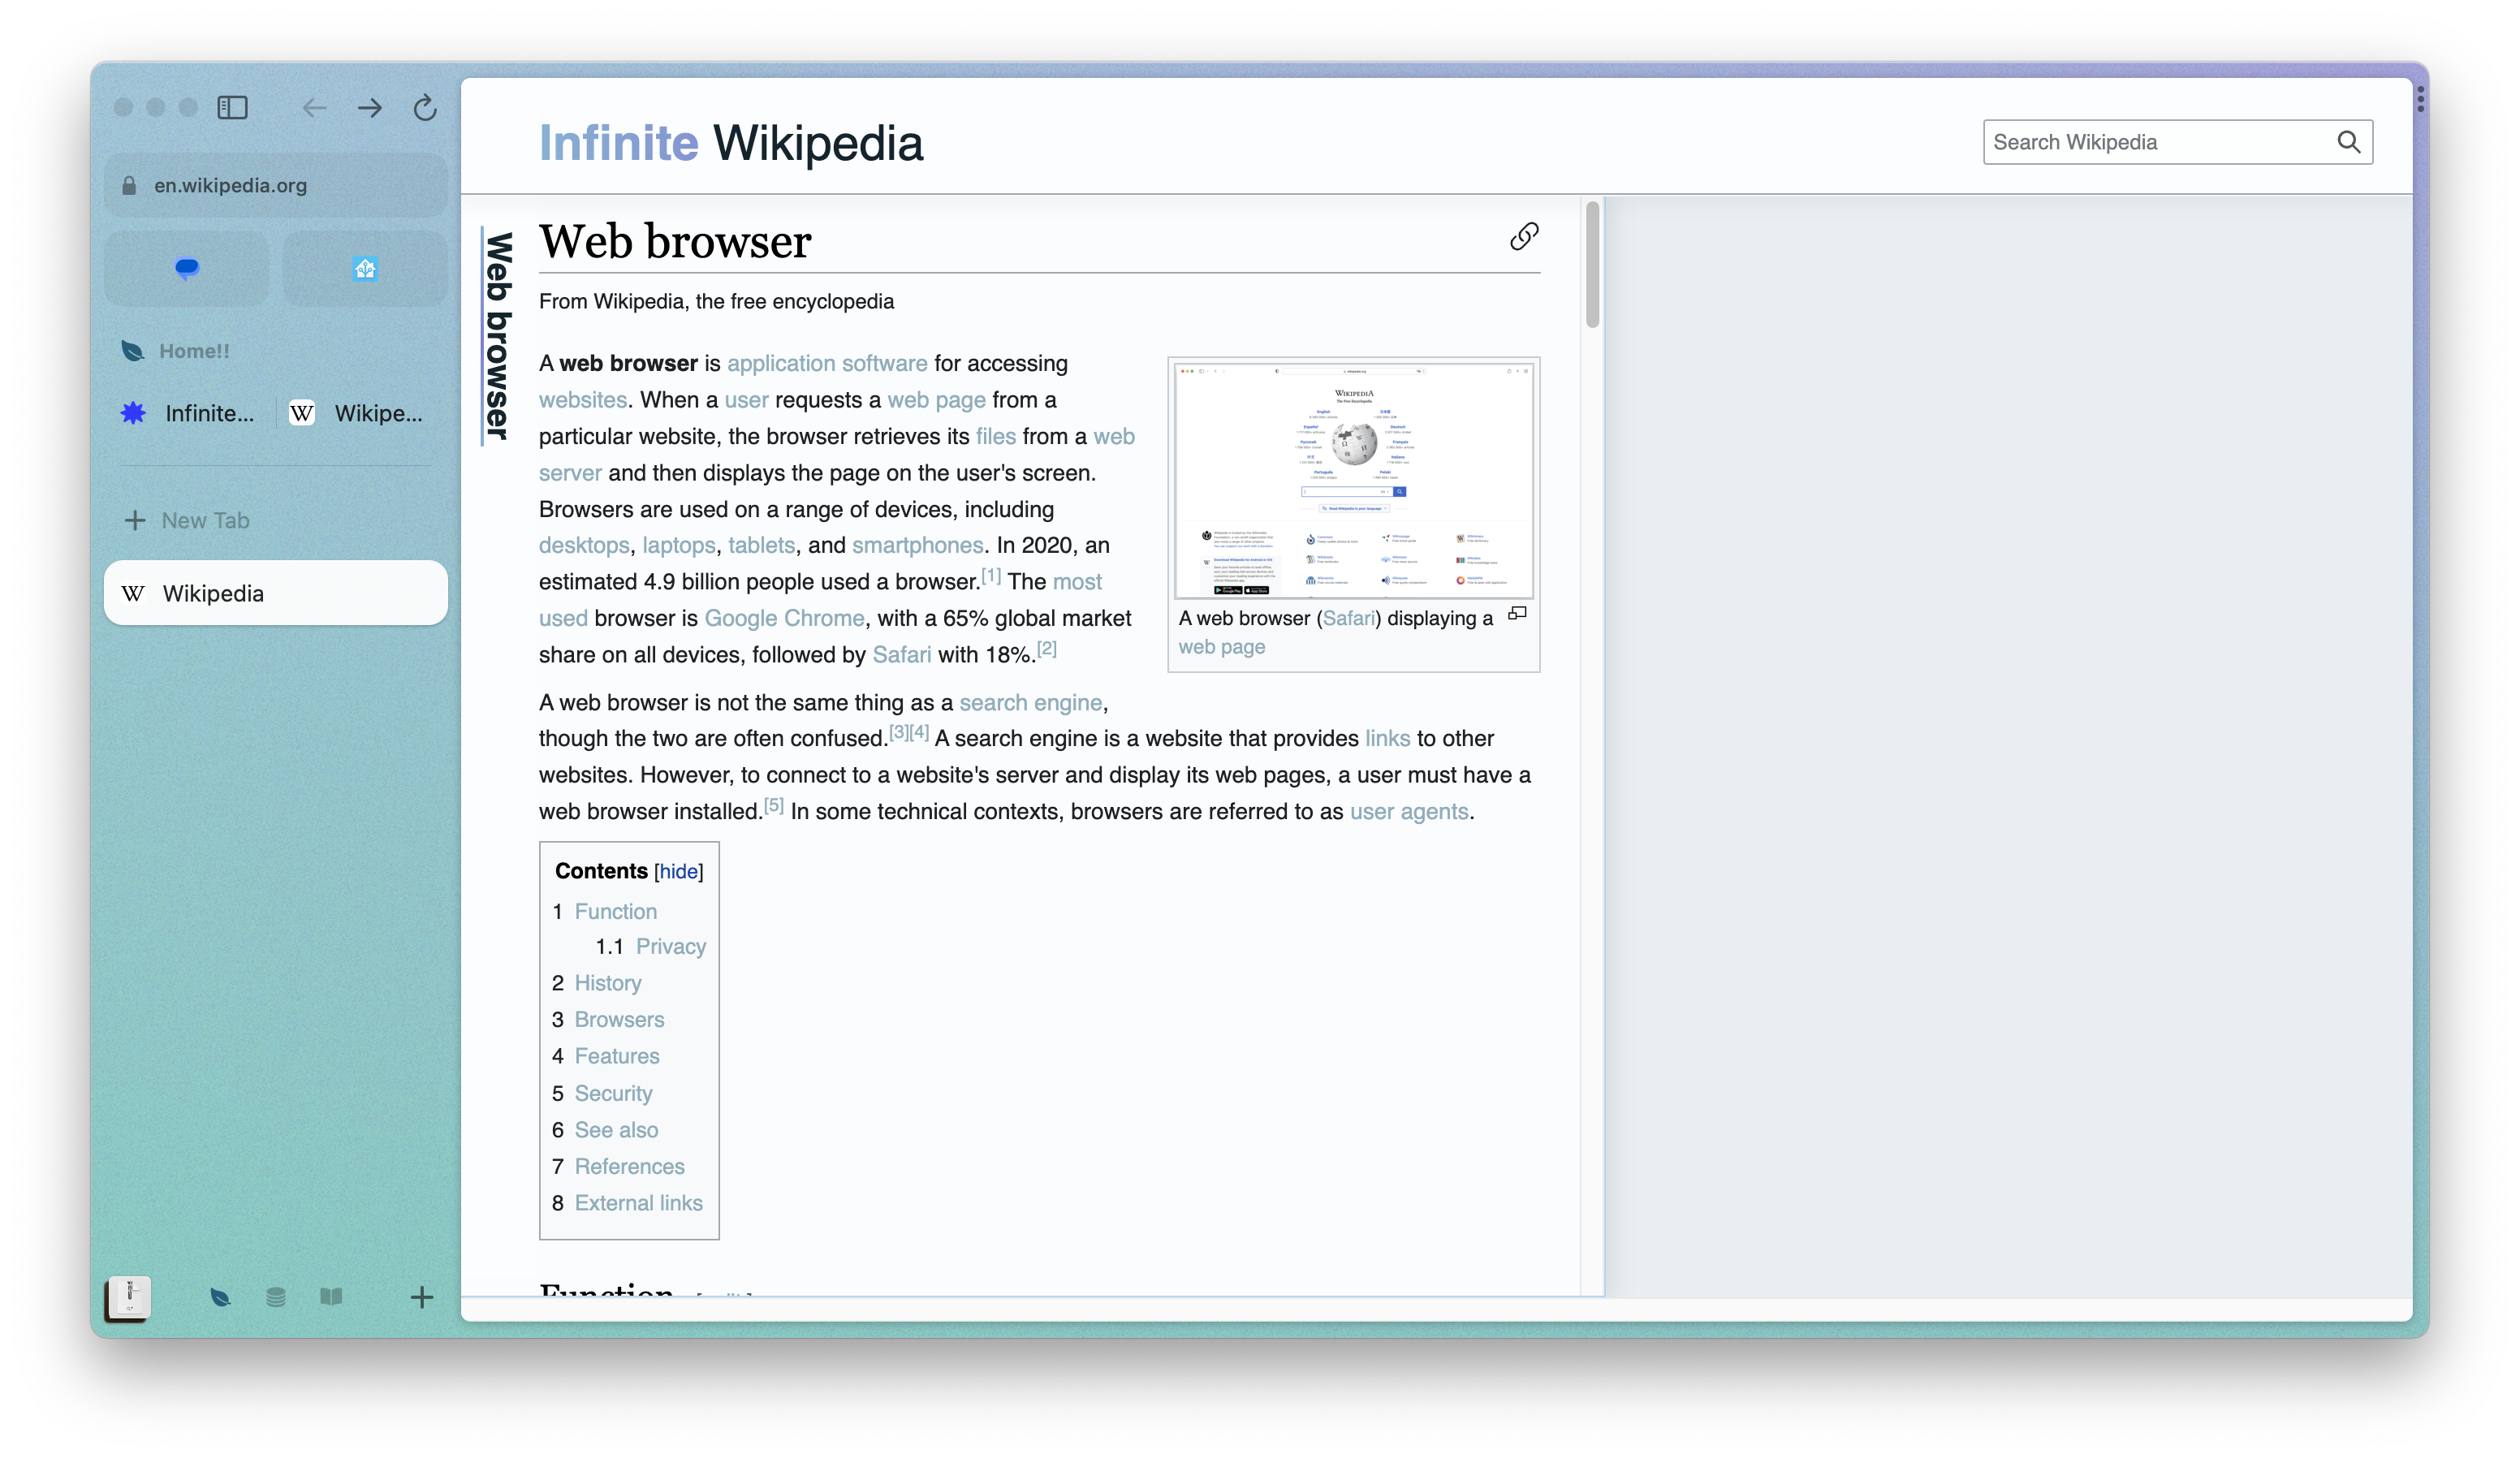Jump to Security in Contents
Image resolution: width=2520 pixels, height=1458 pixels.
(x=613, y=1093)
